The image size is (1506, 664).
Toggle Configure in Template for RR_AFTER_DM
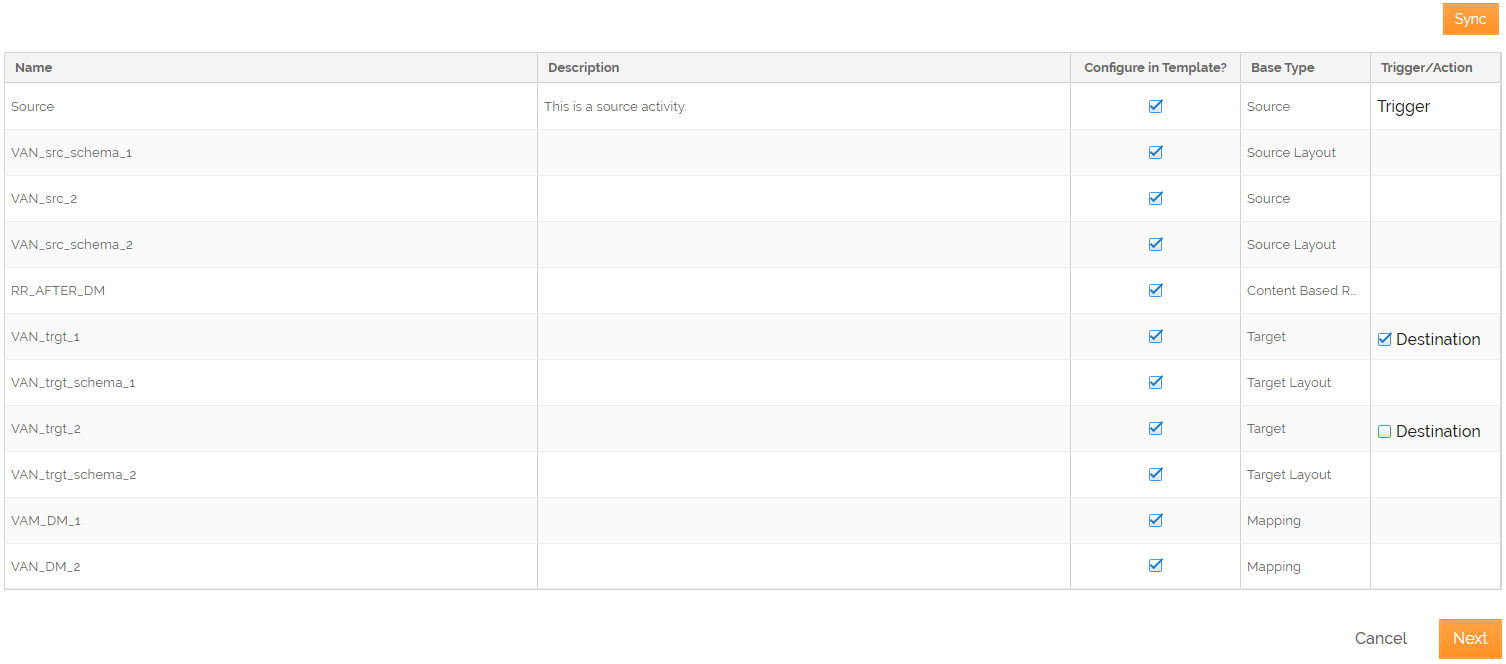tap(1155, 290)
